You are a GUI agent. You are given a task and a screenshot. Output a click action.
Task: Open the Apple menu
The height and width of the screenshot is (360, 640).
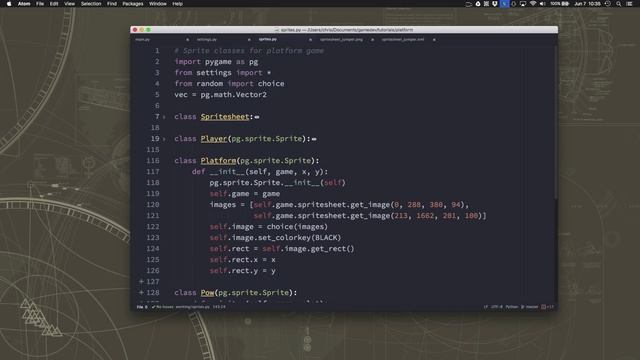pyautogui.click(x=9, y=4)
